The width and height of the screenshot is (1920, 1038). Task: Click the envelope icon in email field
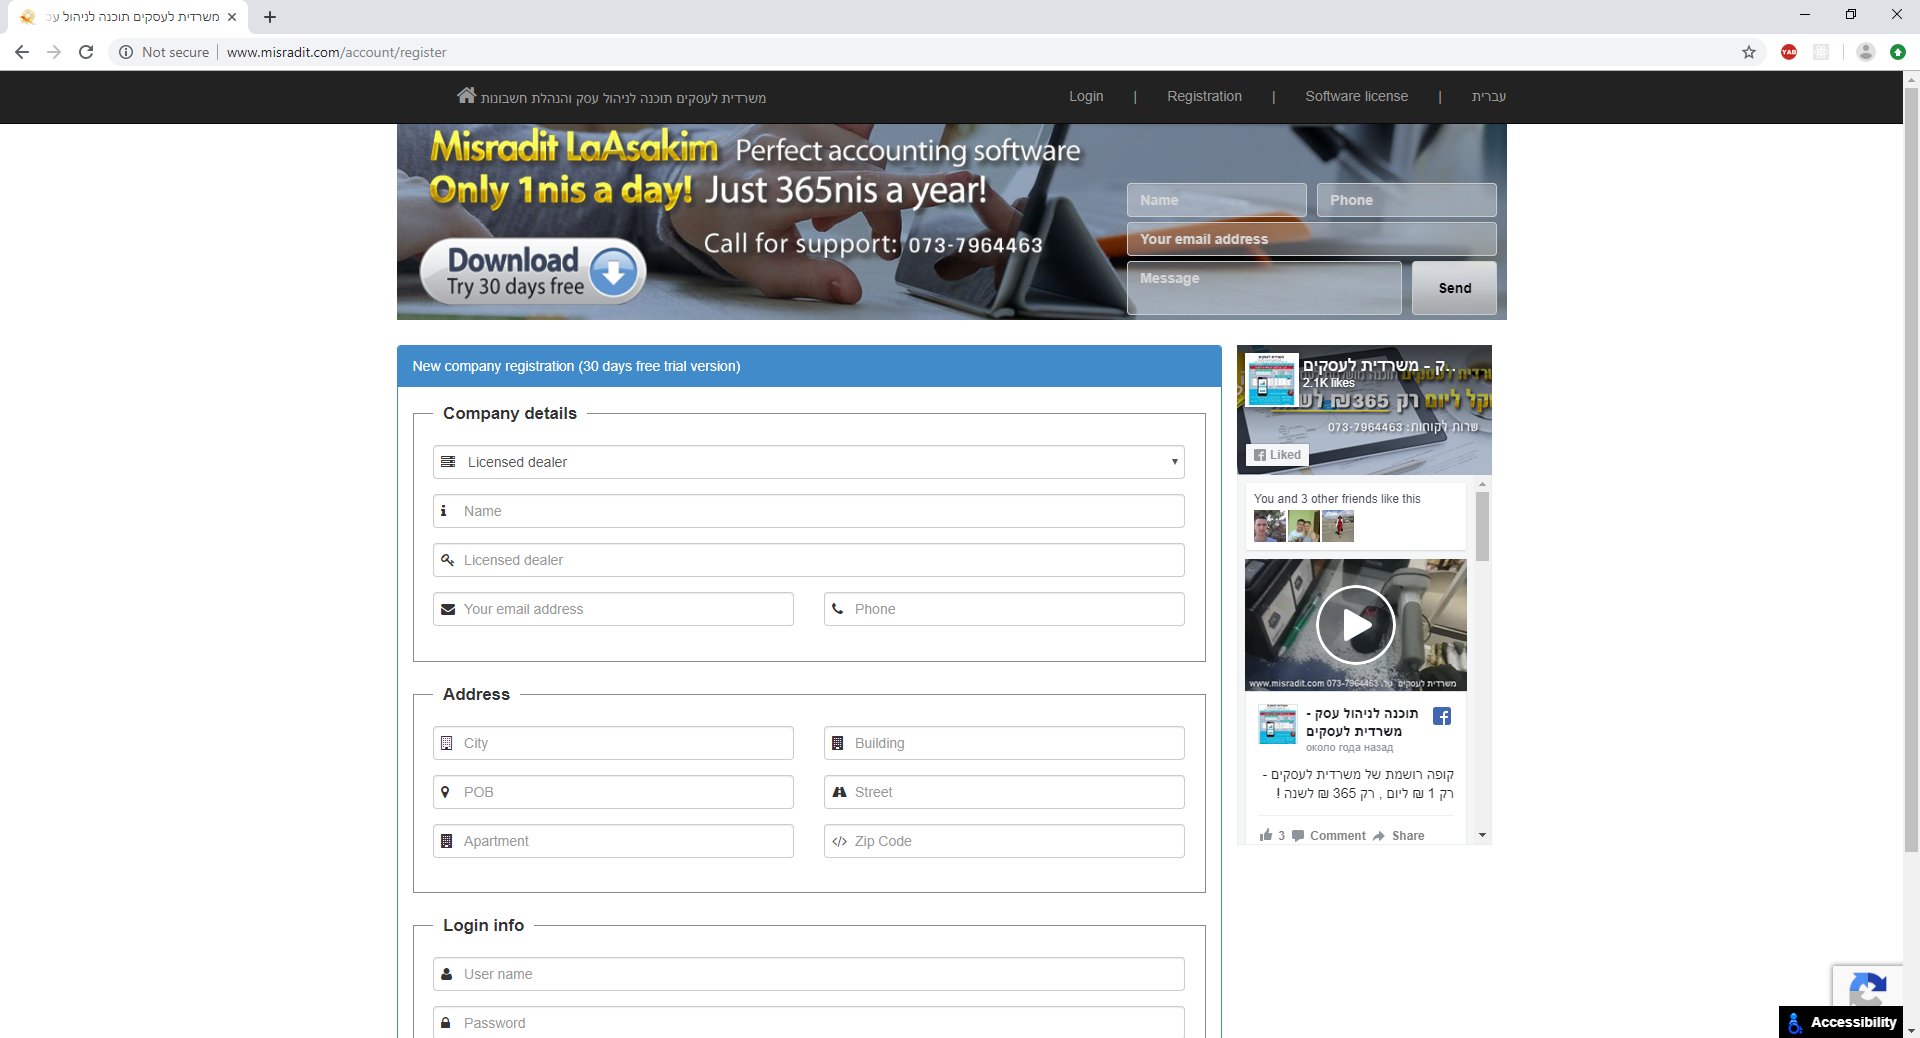pyautogui.click(x=448, y=609)
